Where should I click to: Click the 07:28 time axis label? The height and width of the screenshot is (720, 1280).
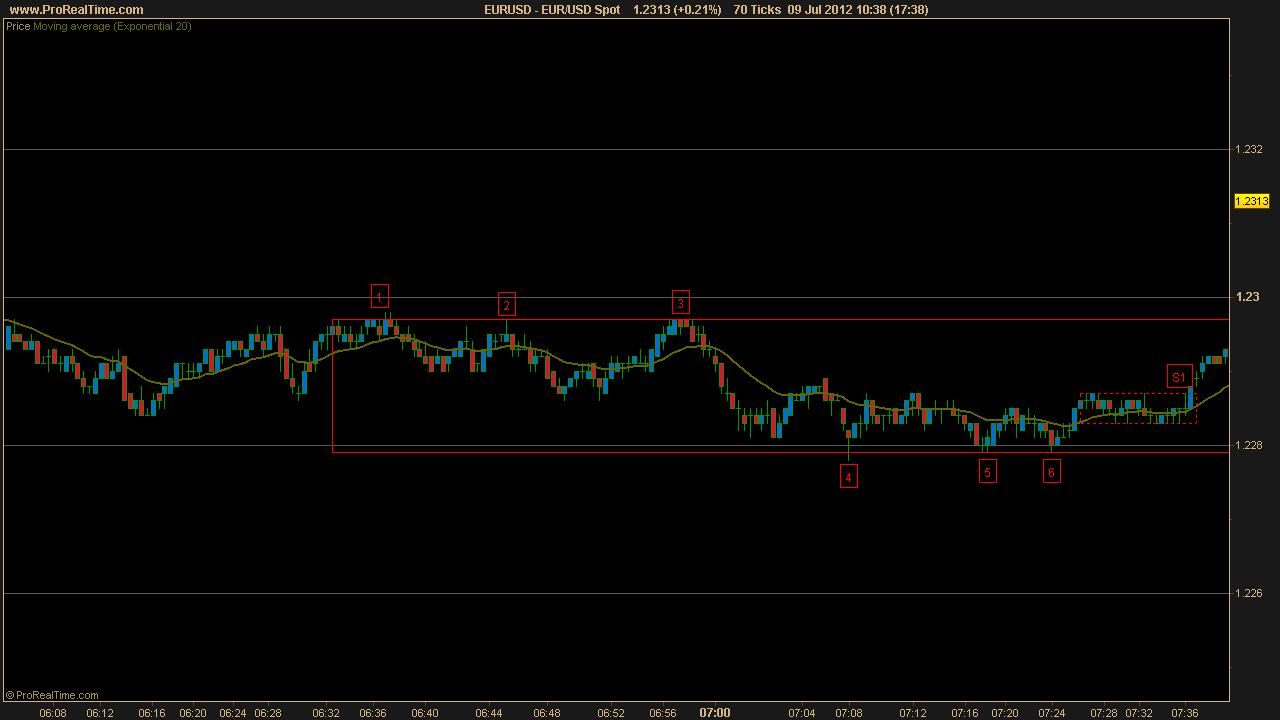coord(1104,713)
